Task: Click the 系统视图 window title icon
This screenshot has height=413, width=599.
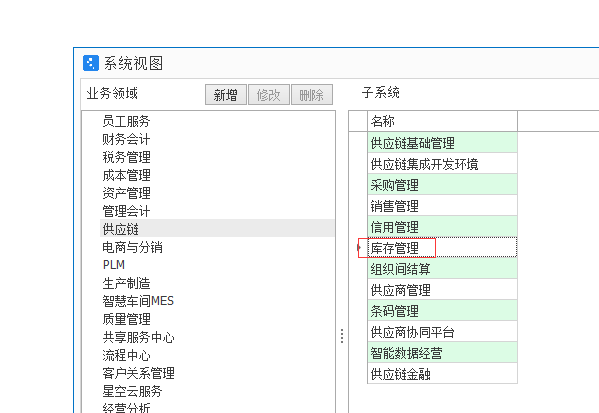Action: 91,63
